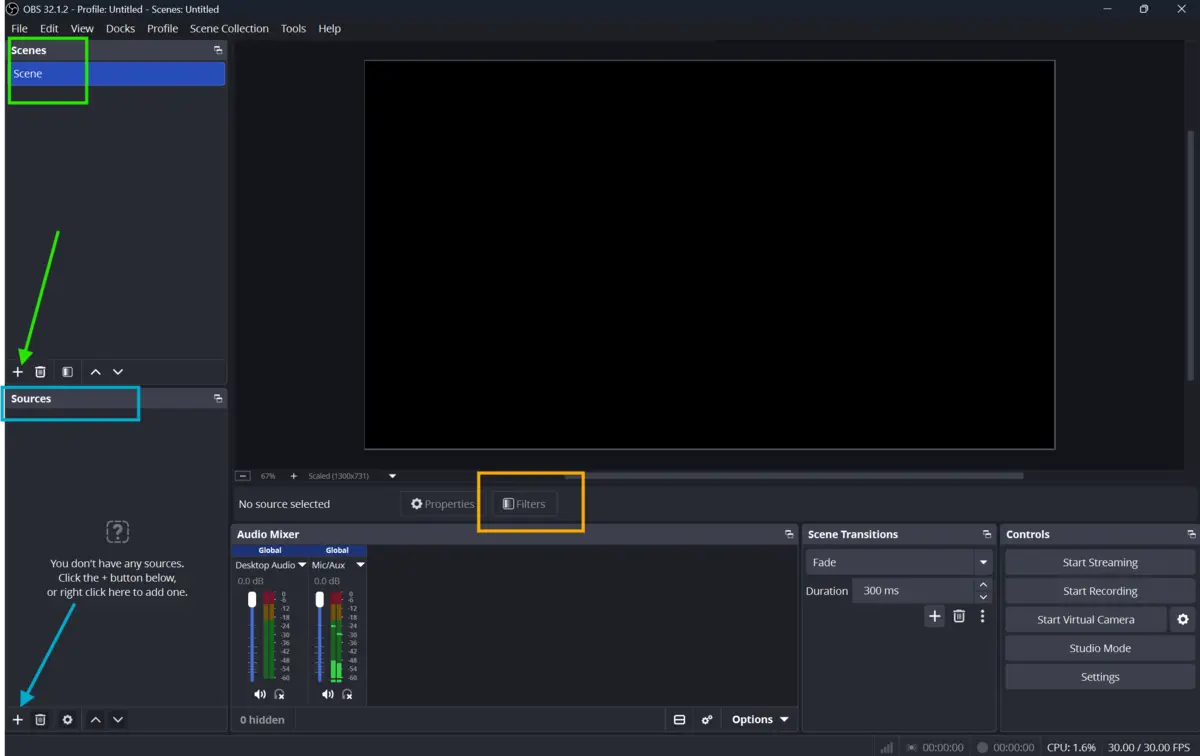Delete scene using Scenes panel trash icon
The width and height of the screenshot is (1200, 756).
(x=40, y=372)
